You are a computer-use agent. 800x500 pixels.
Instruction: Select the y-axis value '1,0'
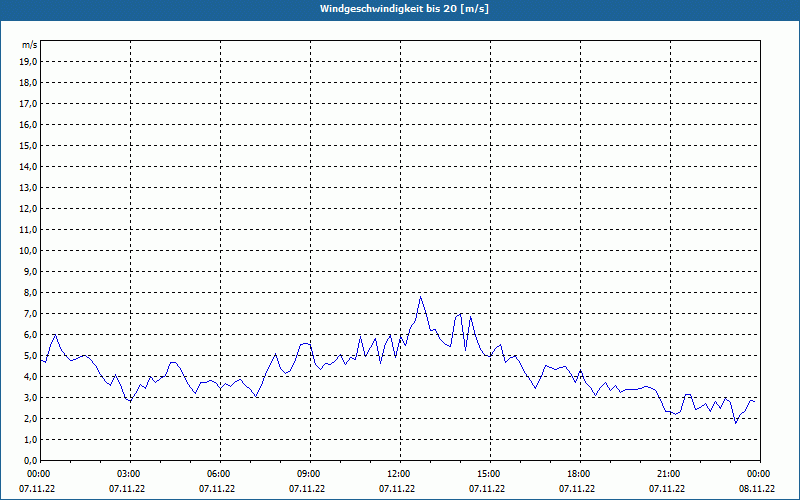tap(31, 440)
